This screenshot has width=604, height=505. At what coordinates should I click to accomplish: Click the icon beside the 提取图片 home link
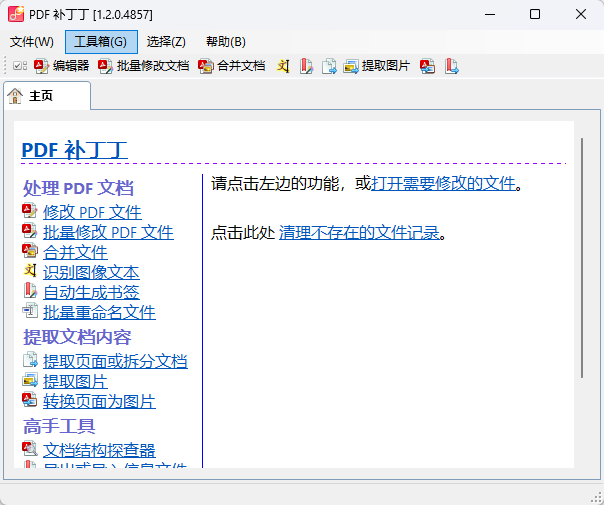(x=30, y=380)
